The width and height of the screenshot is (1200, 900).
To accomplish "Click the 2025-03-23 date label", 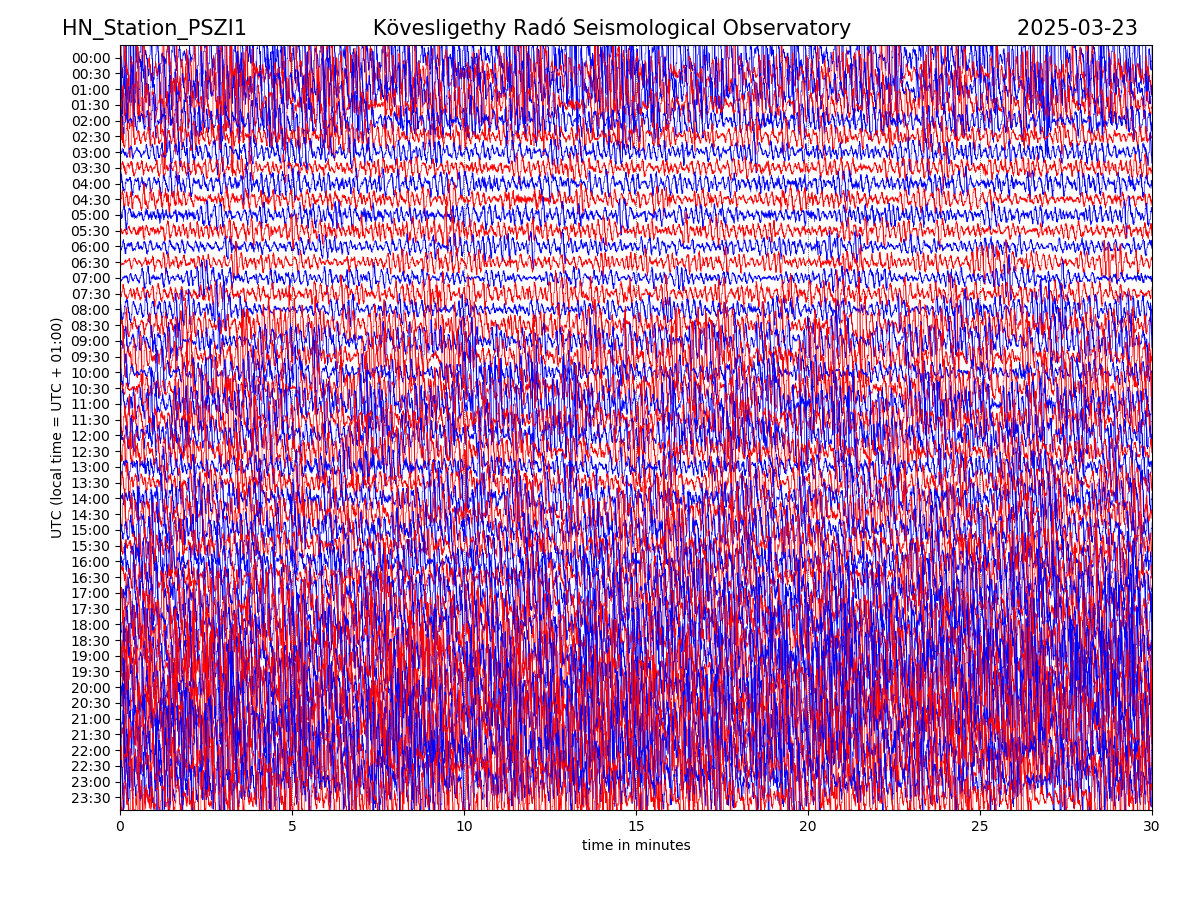I will point(1077,28).
